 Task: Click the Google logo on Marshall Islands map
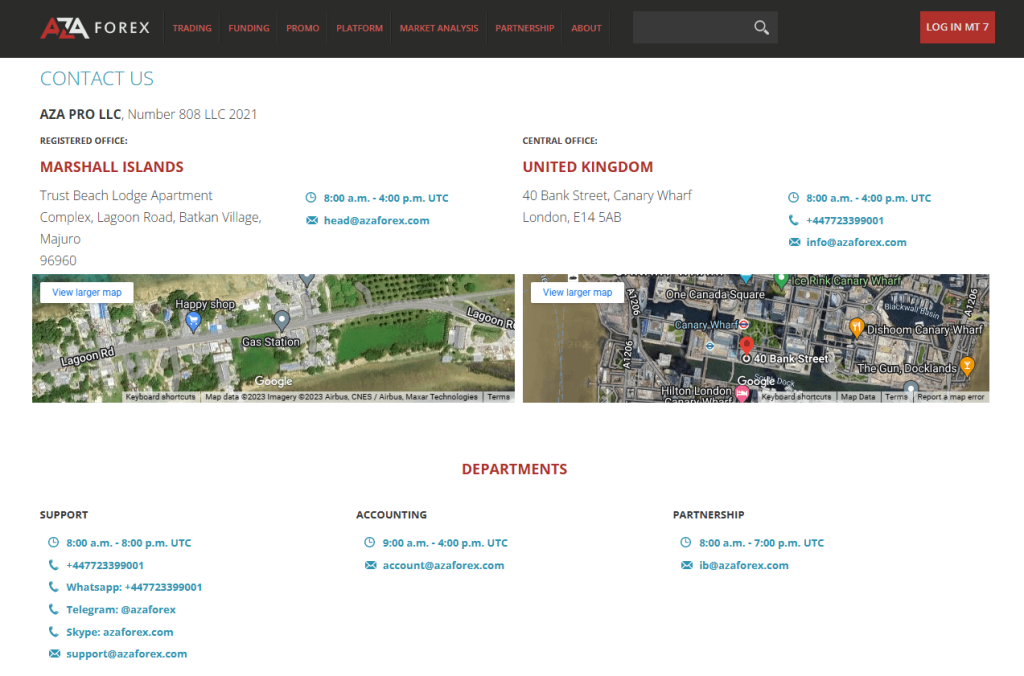(x=274, y=381)
